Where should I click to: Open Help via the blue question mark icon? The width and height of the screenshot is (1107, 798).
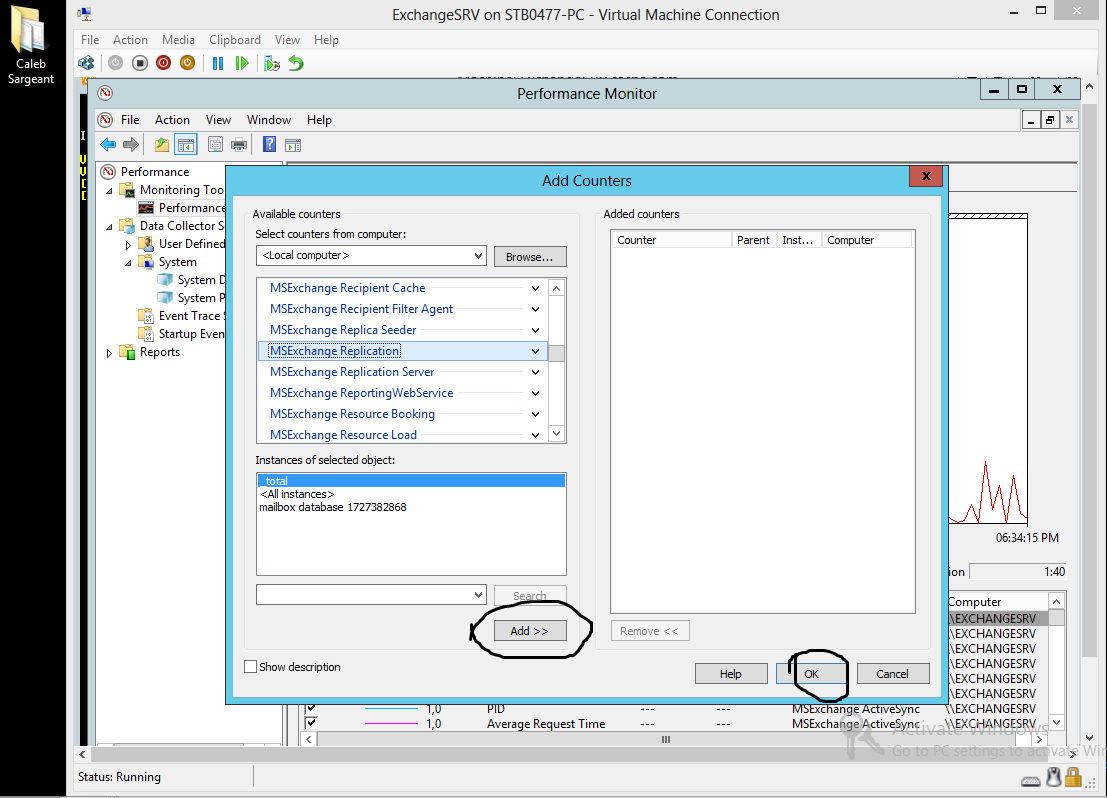(x=270, y=145)
